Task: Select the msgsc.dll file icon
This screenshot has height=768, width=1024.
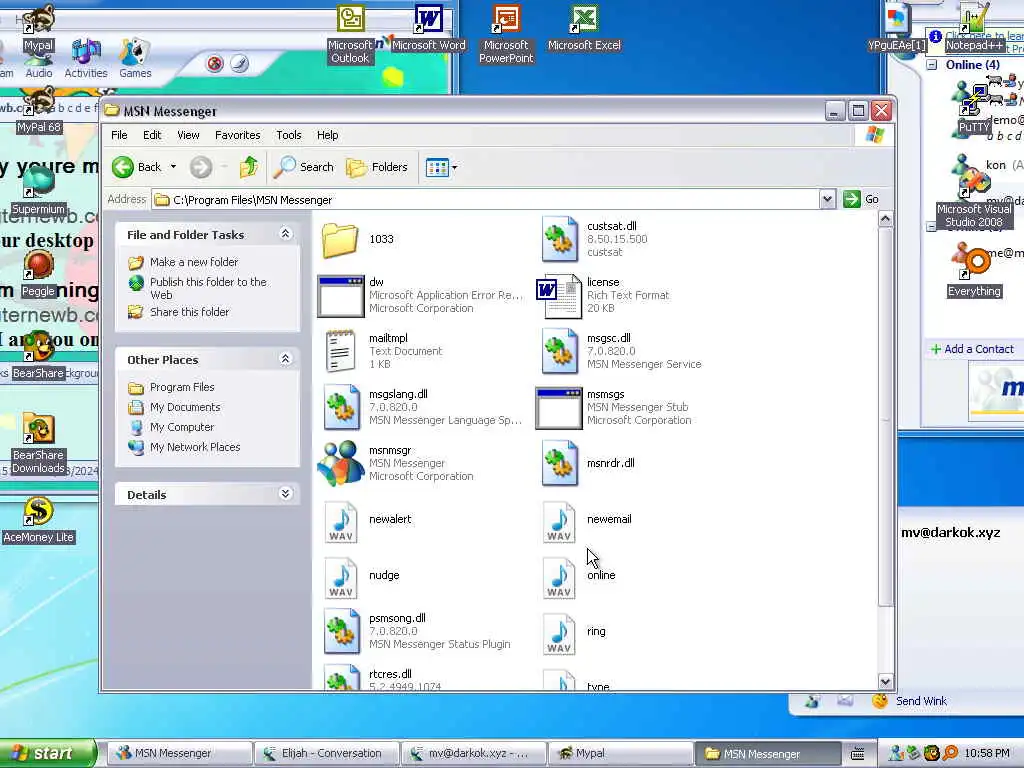Action: (x=559, y=351)
